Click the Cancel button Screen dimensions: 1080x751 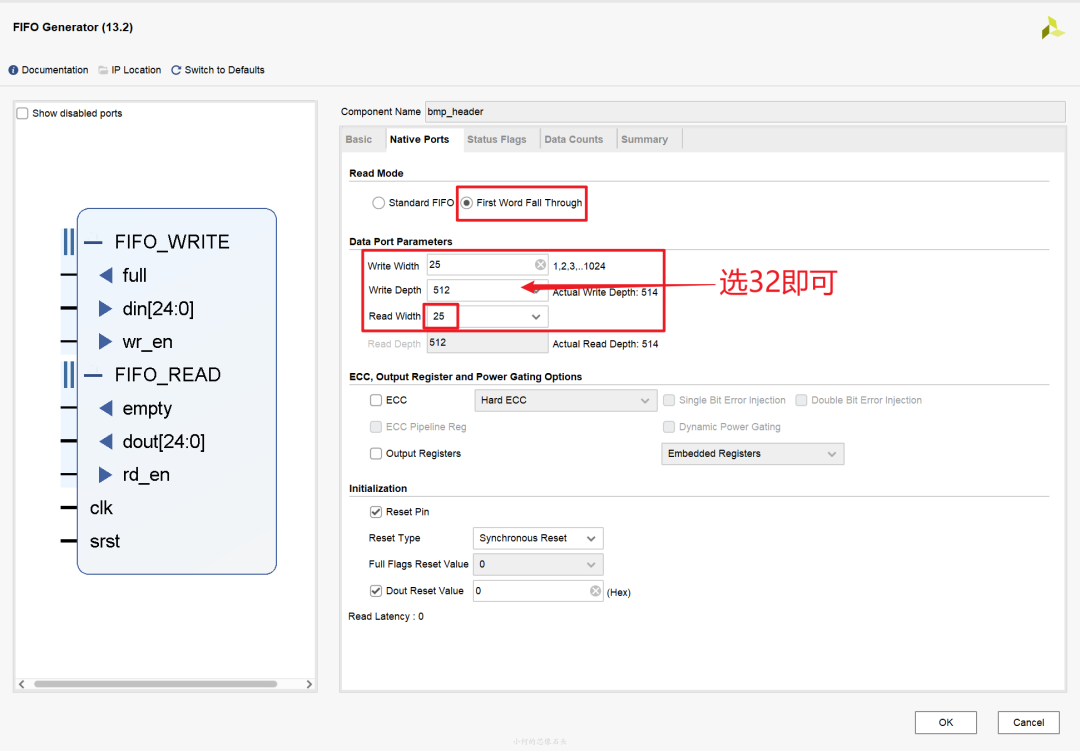click(1028, 723)
